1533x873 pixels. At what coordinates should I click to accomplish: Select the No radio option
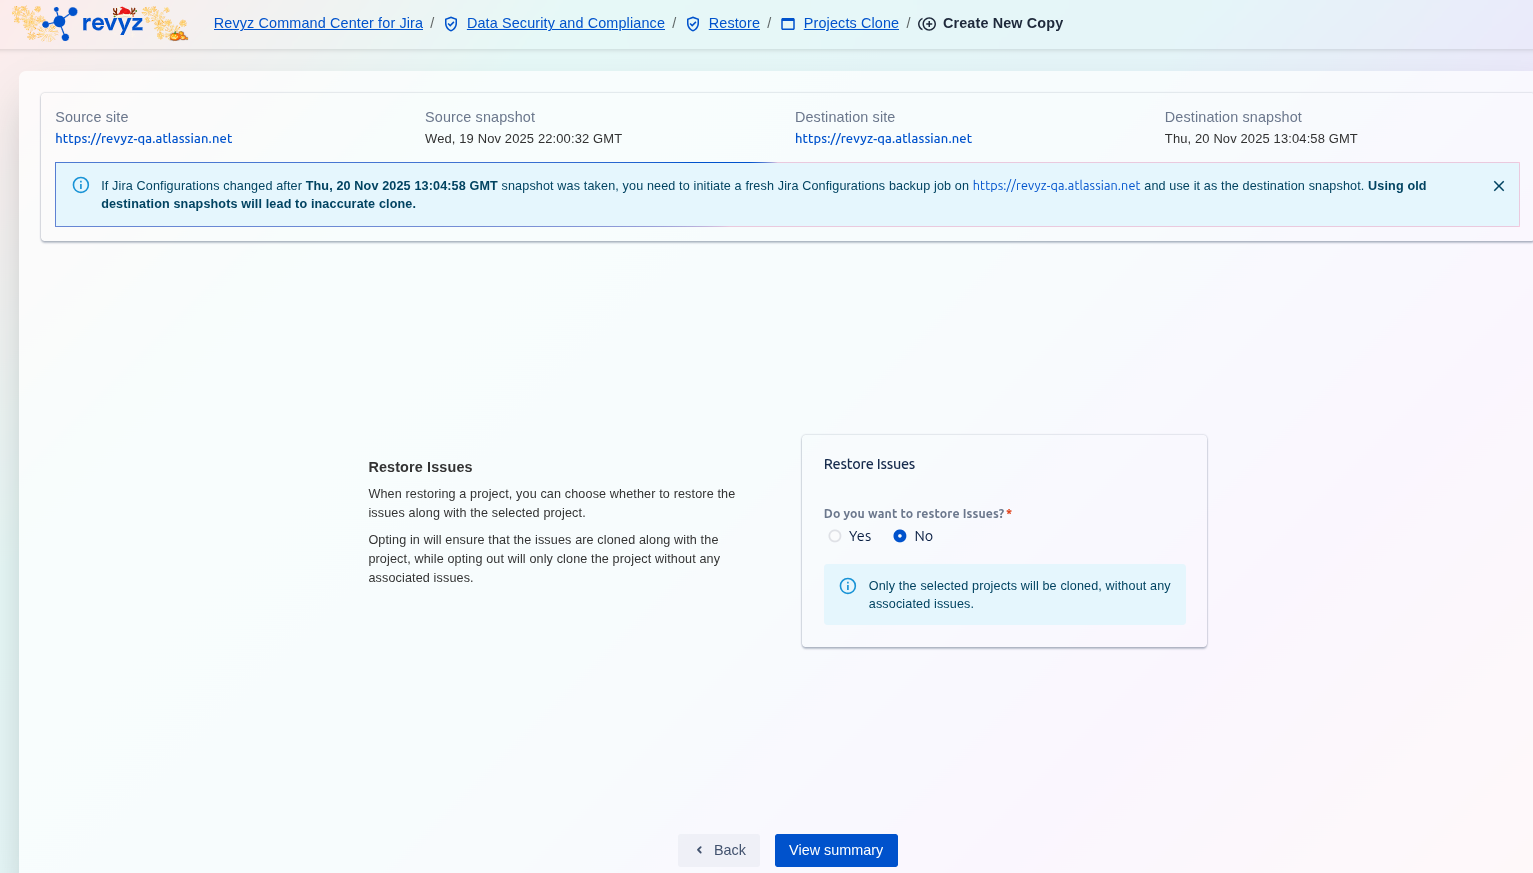point(900,536)
